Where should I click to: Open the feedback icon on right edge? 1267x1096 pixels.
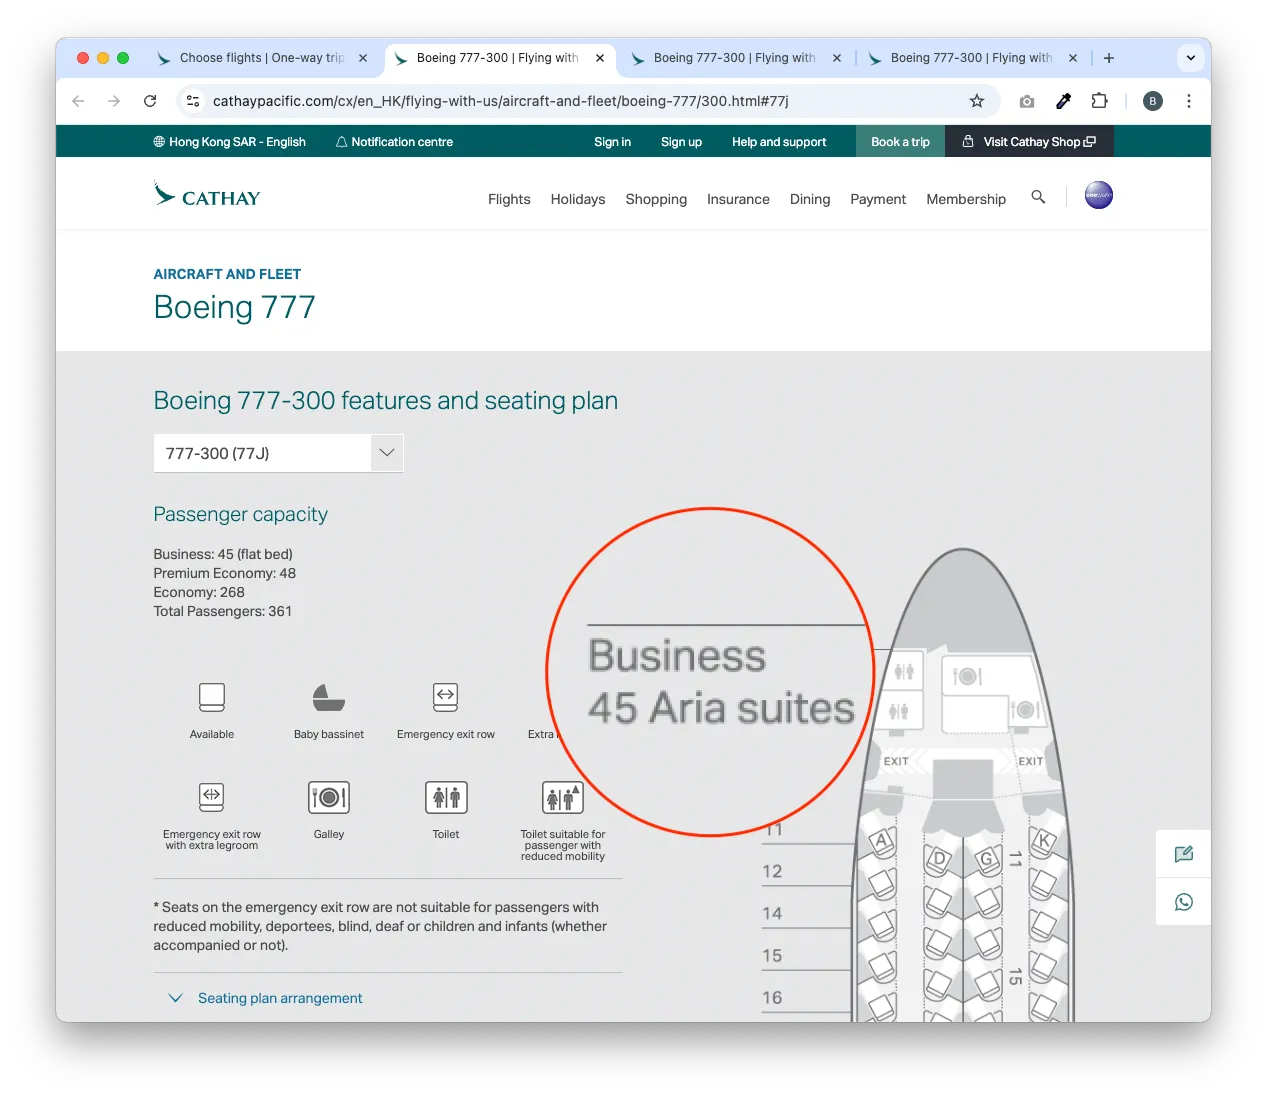click(1183, 854)
